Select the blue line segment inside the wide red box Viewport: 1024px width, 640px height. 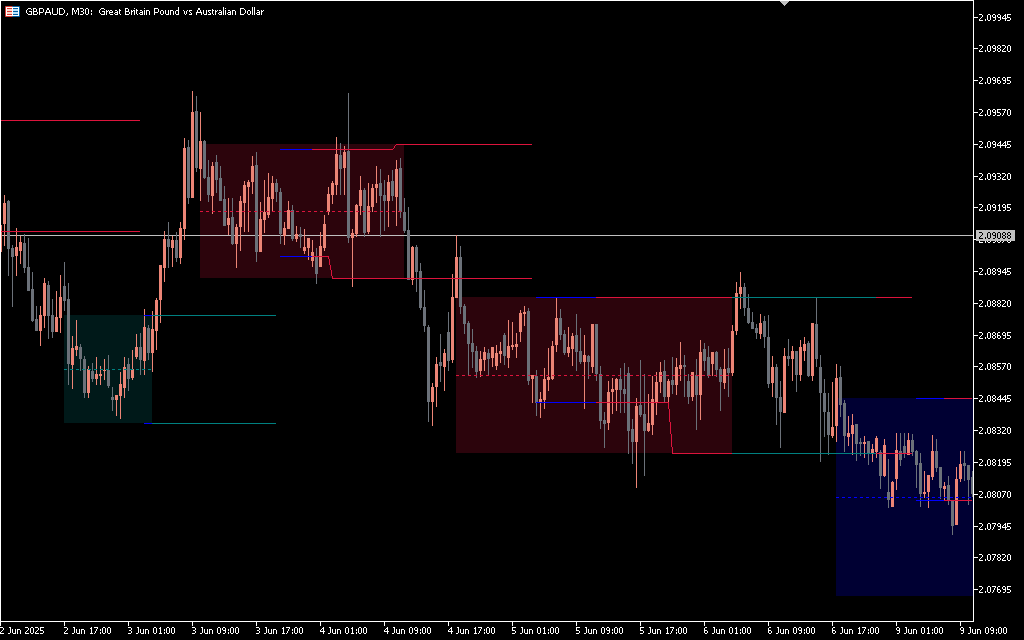click(565, 402)
